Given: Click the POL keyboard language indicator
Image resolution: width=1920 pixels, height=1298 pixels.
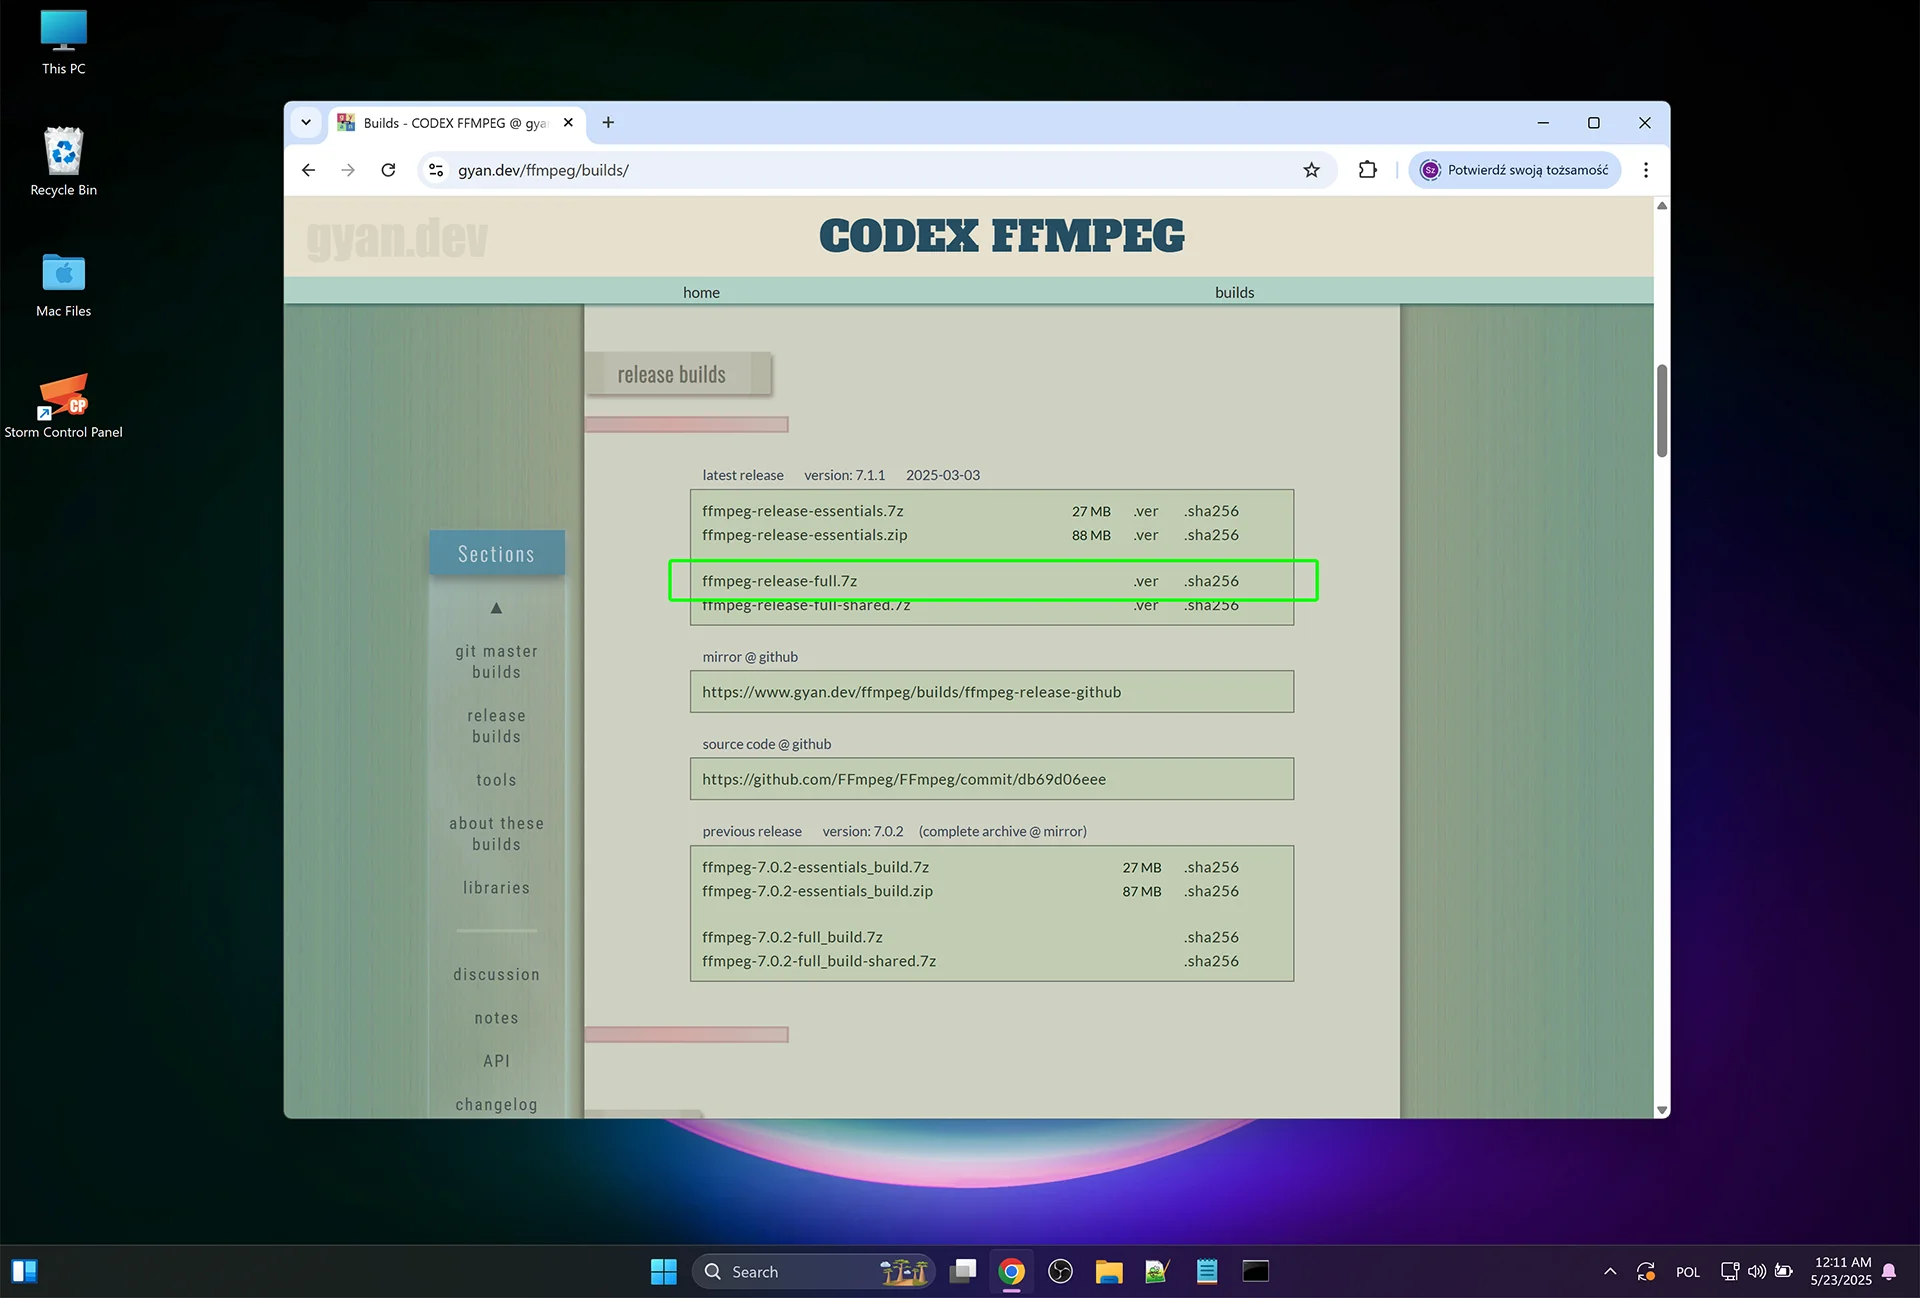Looking at the screenshot, I should (x=1688, y=1272).
